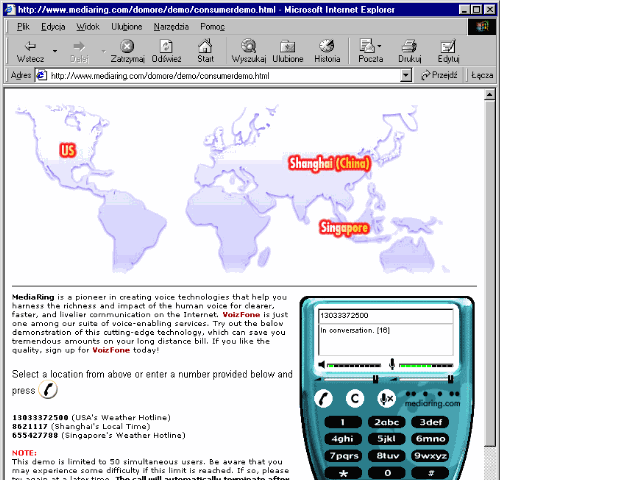This screenshot has height=480, width=640.
Task: Edit the page with Edytuj button
Action: pos(448,51)
